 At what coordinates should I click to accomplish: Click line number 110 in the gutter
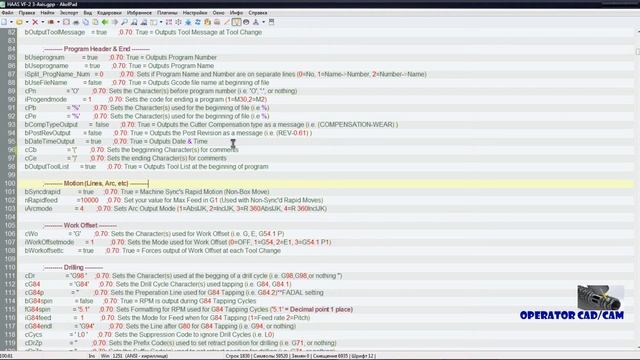pos(10,267)
